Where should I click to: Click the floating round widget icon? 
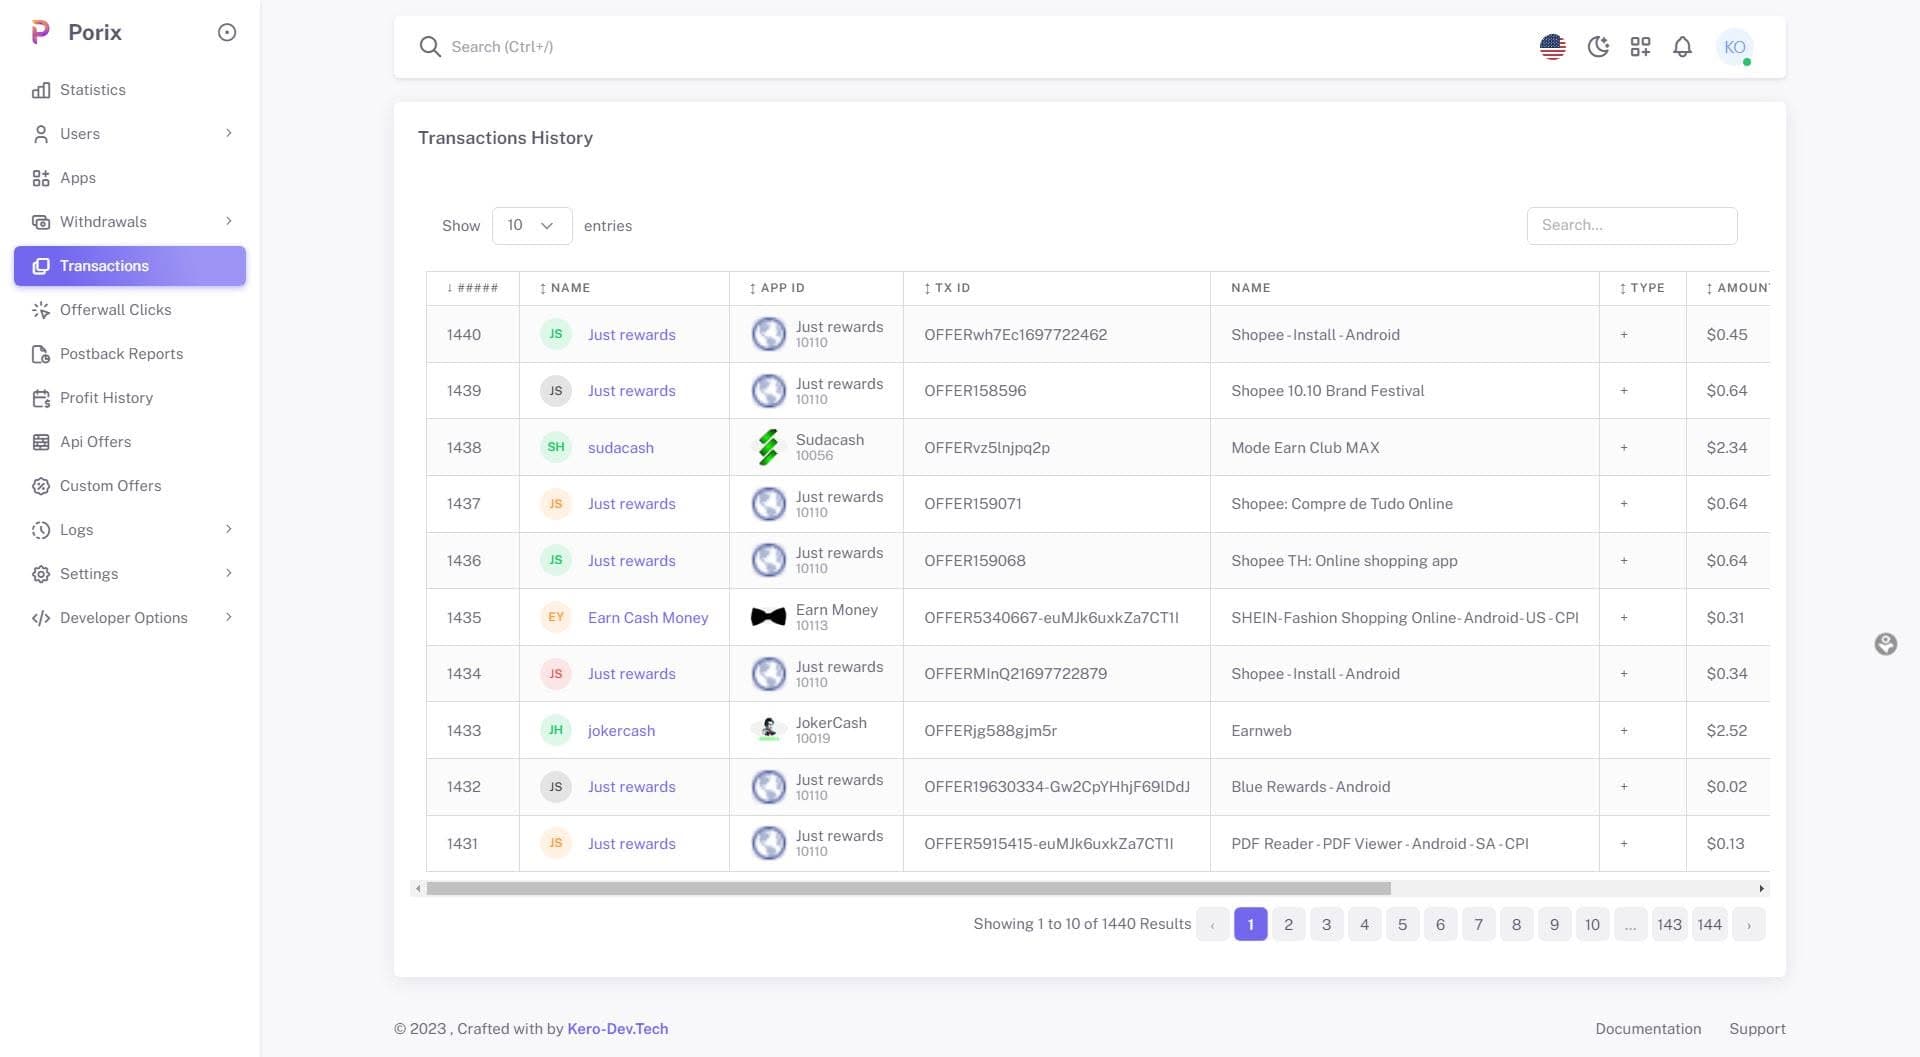(1885, 644)
